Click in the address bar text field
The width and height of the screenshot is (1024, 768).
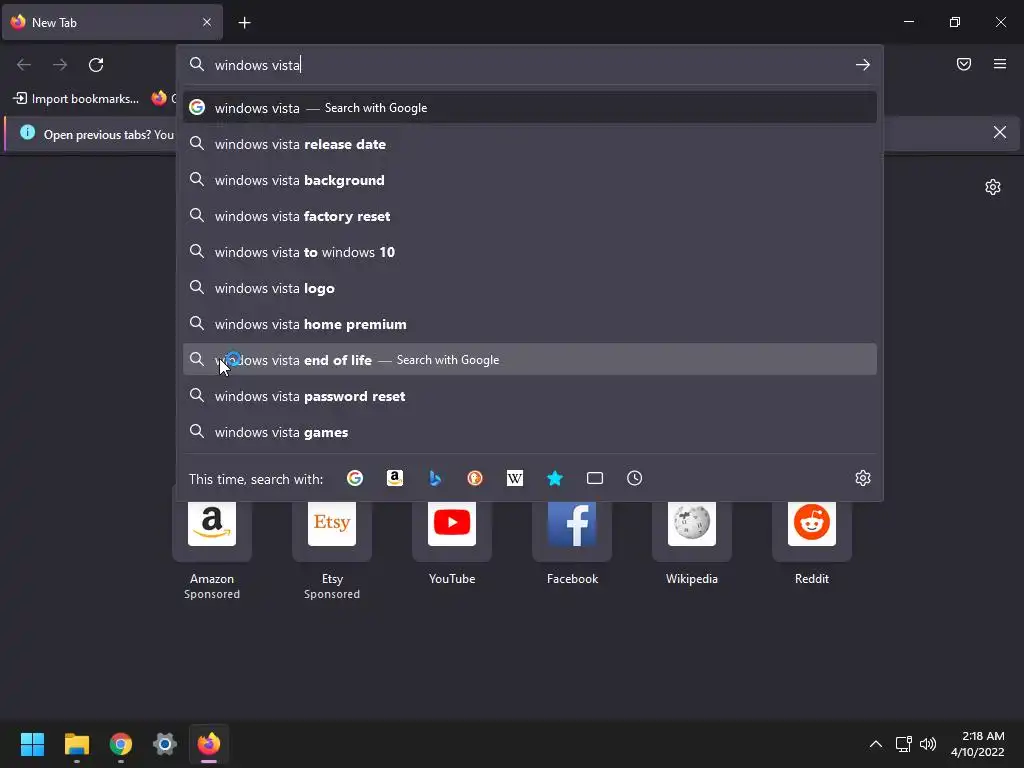(529, 65)
